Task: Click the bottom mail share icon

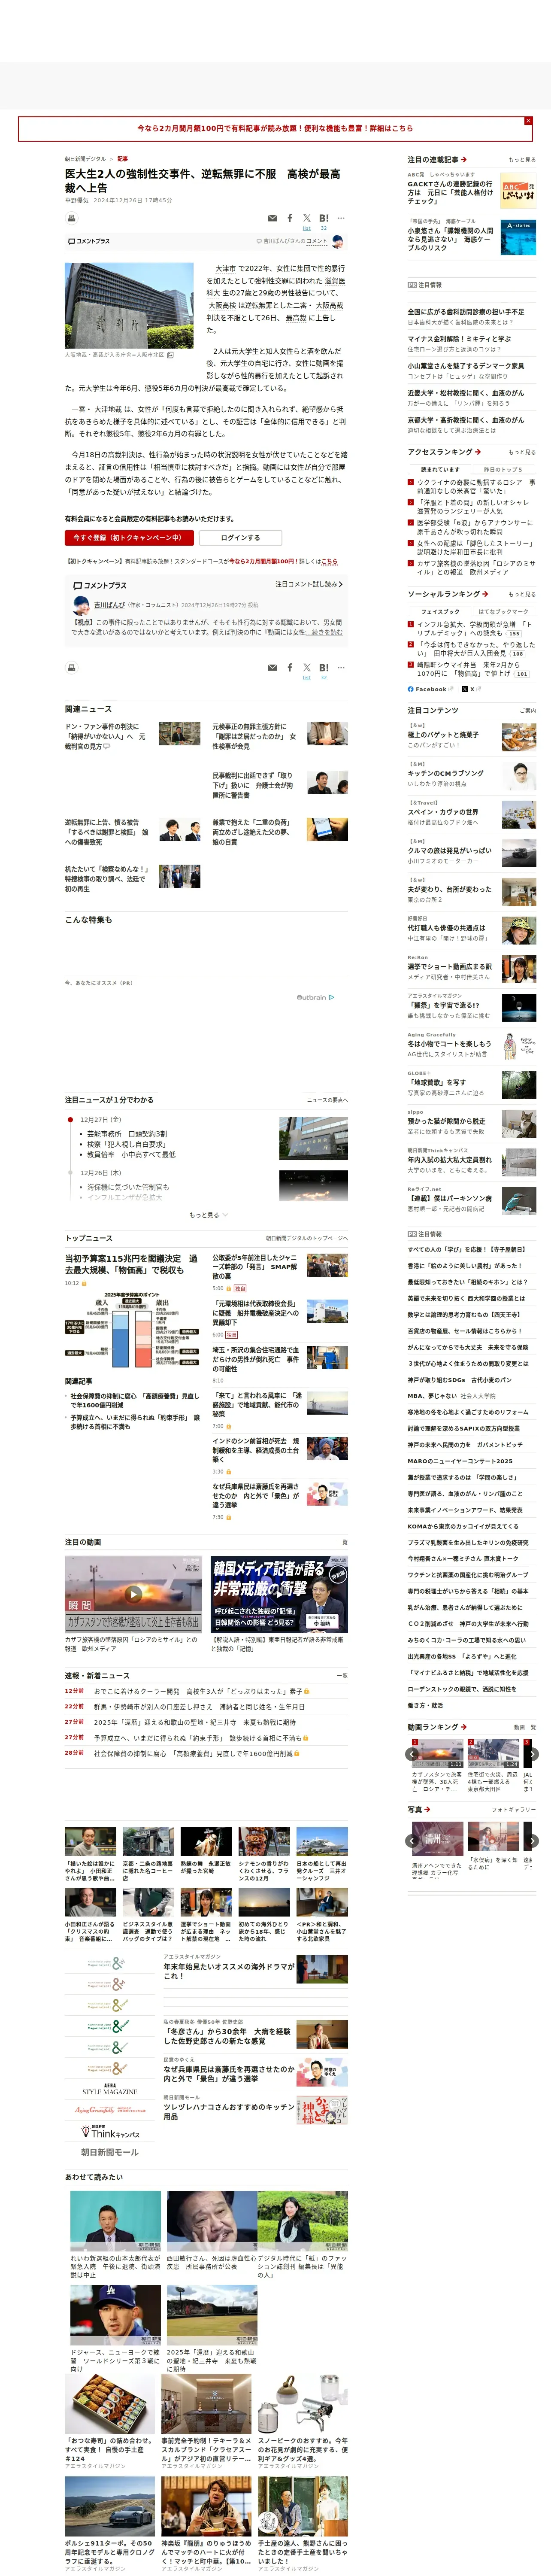Action: point(272,667)
